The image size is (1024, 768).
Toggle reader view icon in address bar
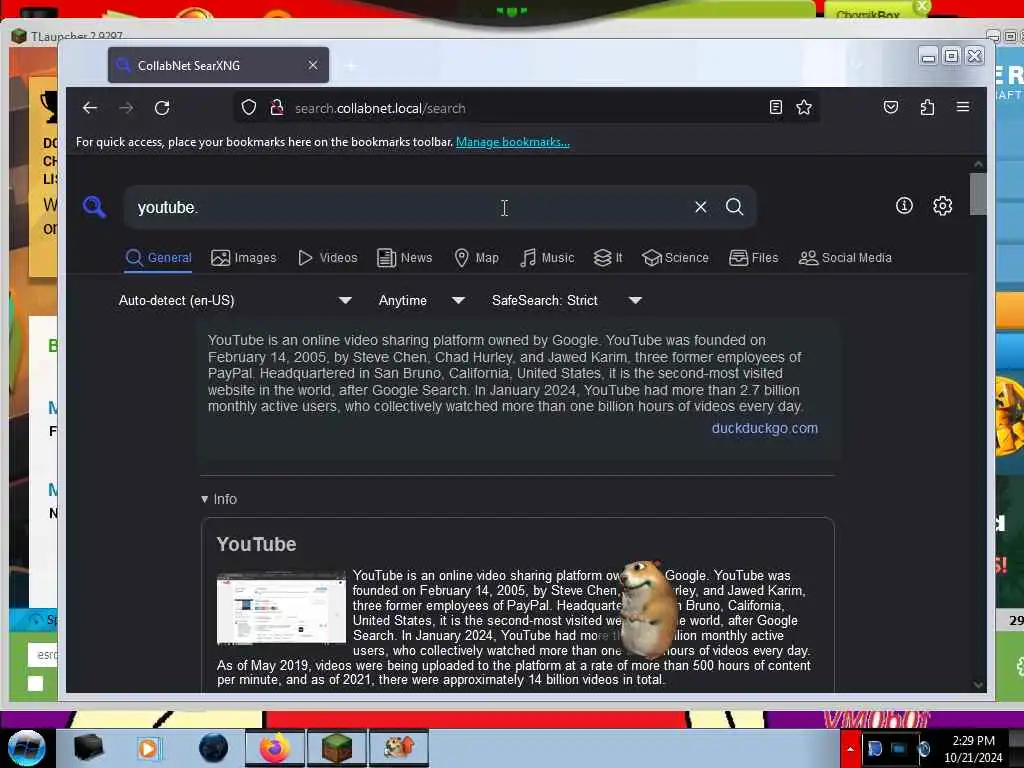click(775, 107)
